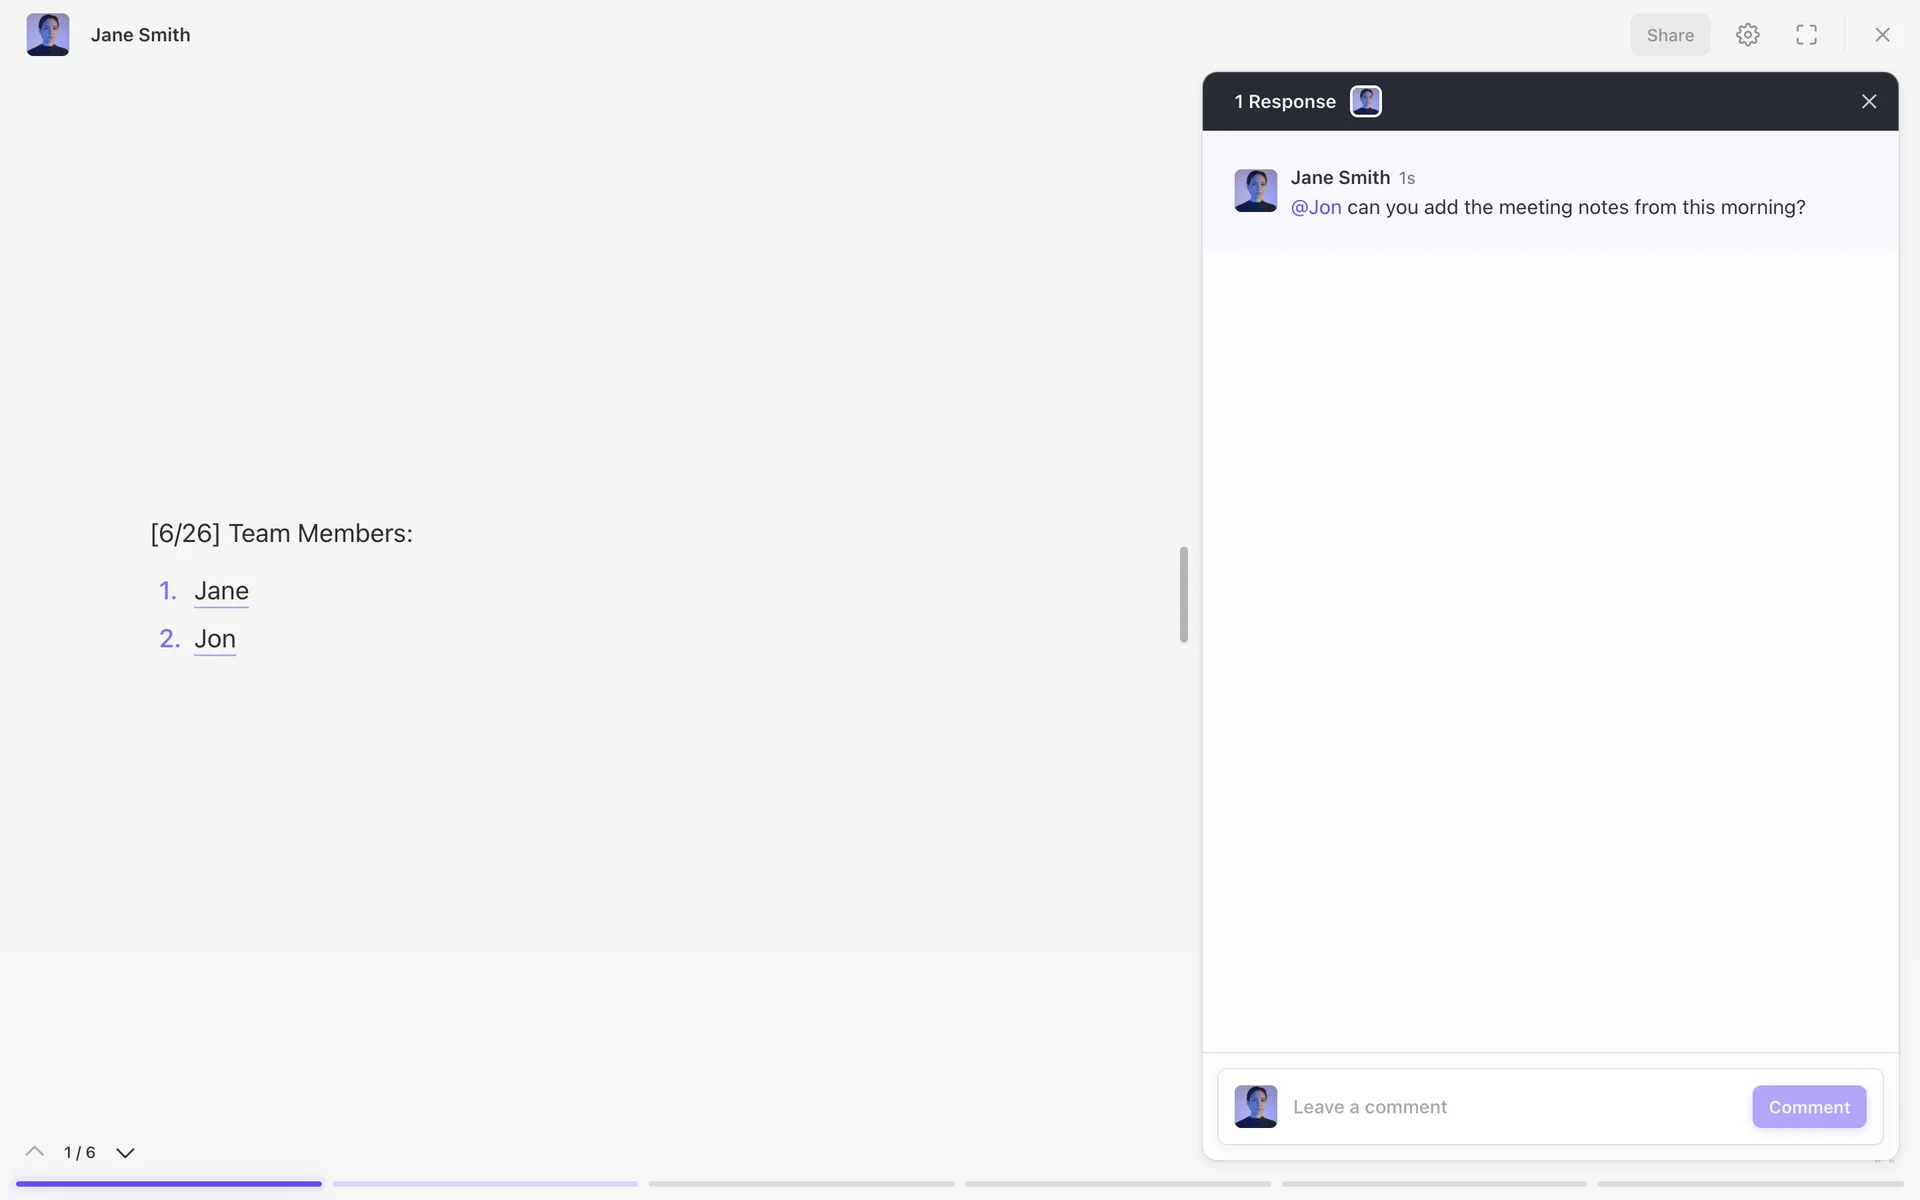Screen dimensions: 1920x1200
Task: Toggle fullscreen mode icon
Action: (x=1806, y=35)
